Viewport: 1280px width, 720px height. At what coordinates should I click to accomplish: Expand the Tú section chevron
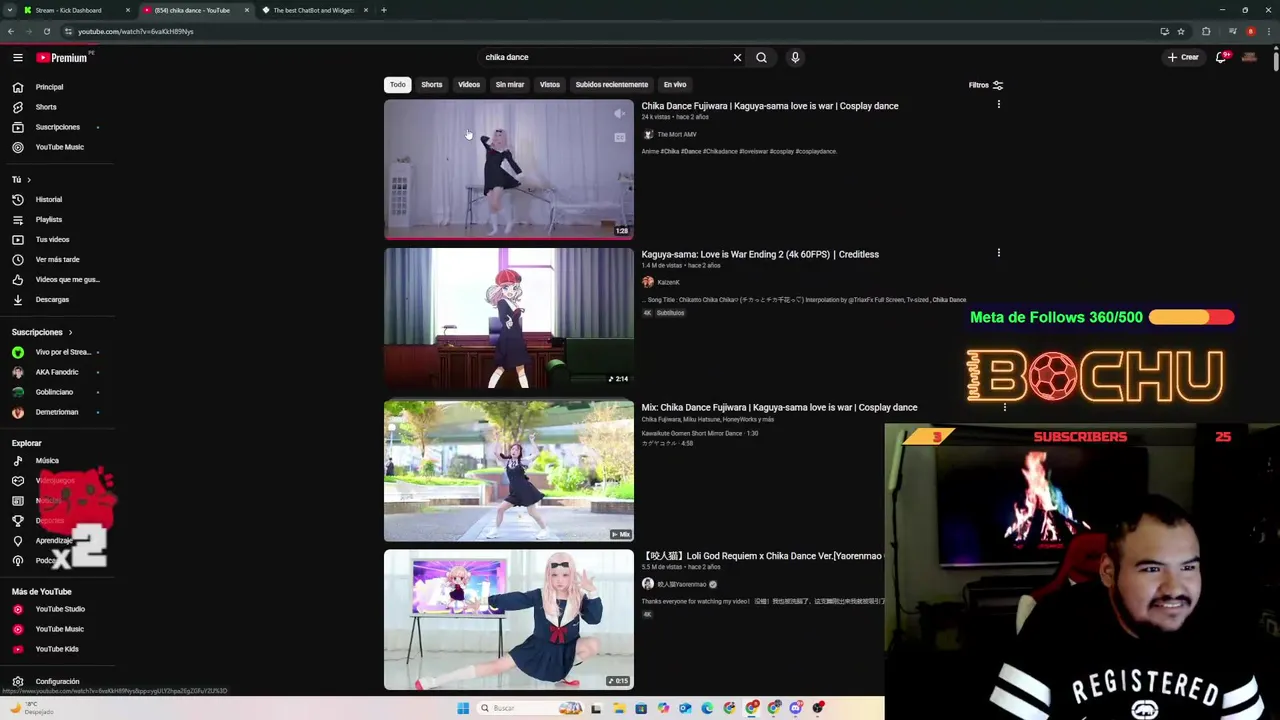[x=28, y=180]
